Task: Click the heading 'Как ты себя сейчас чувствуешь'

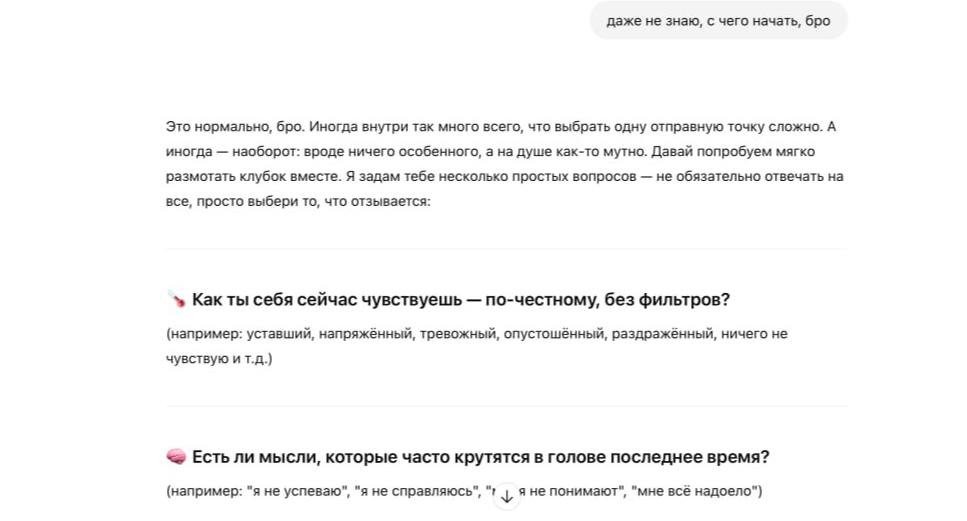Action: tap(326, 300)
